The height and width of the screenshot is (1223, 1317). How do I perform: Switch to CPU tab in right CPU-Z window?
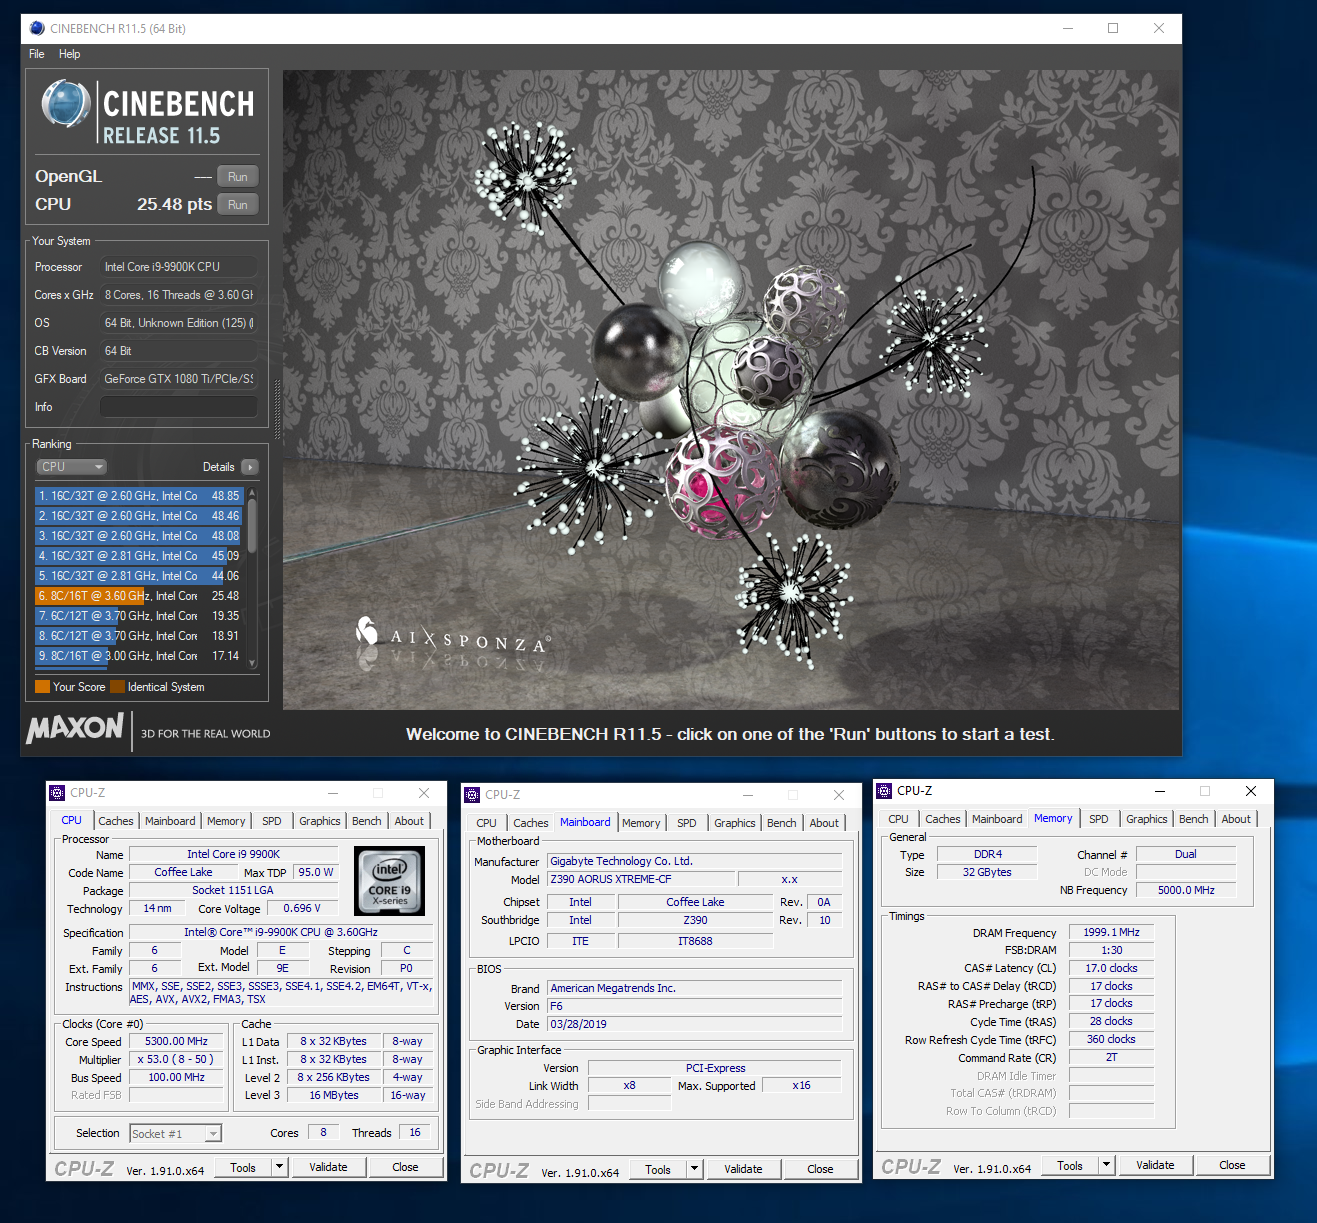click(x=899, y=819)
